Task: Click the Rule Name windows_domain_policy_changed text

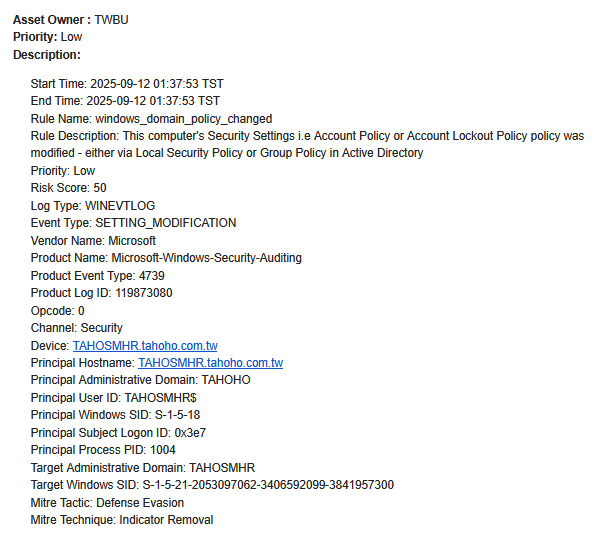Action: [x=151, y=119]
